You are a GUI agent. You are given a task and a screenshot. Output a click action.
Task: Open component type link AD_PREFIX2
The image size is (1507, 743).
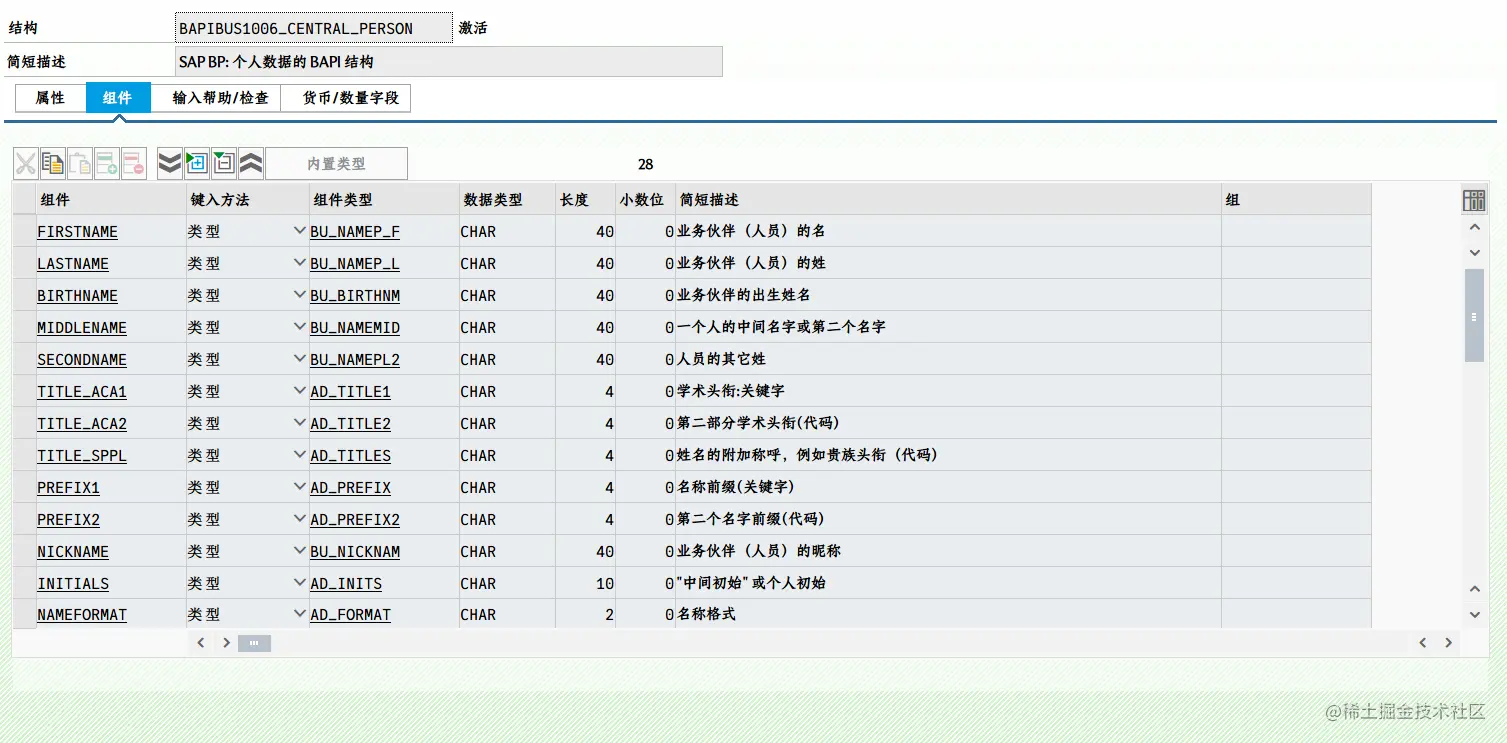[355, 520]
